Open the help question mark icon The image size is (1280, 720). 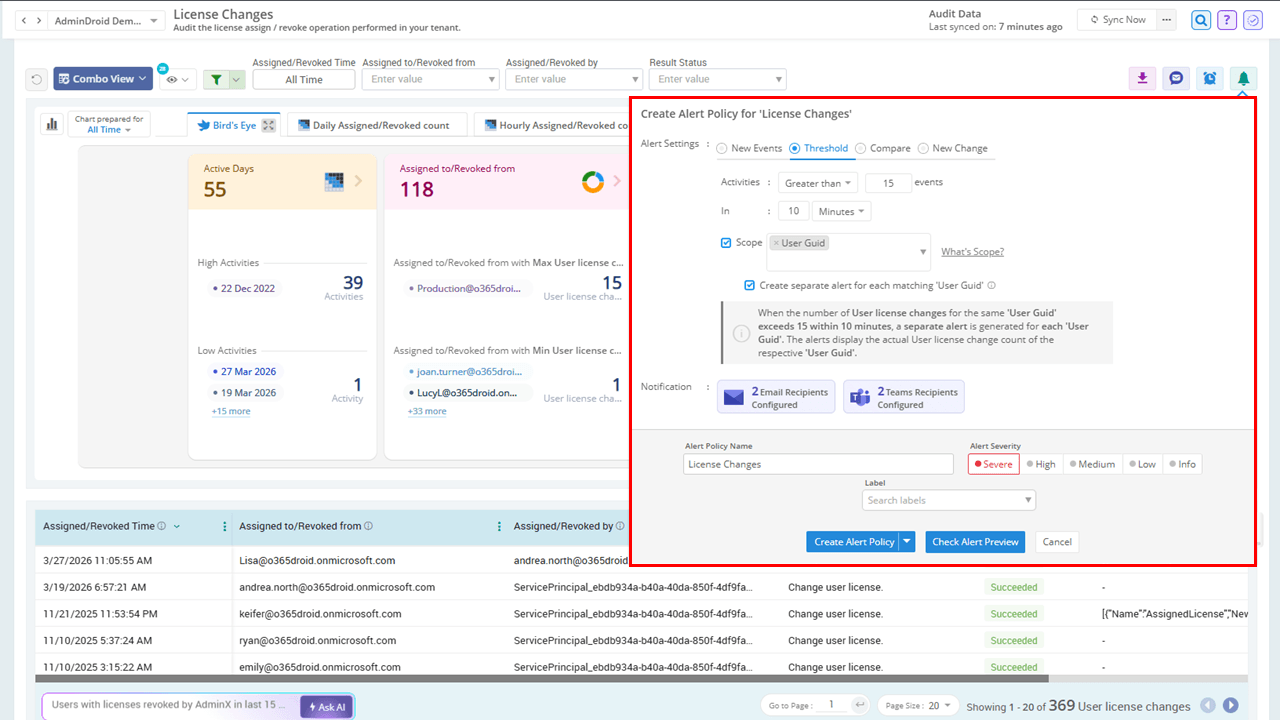1227,20
